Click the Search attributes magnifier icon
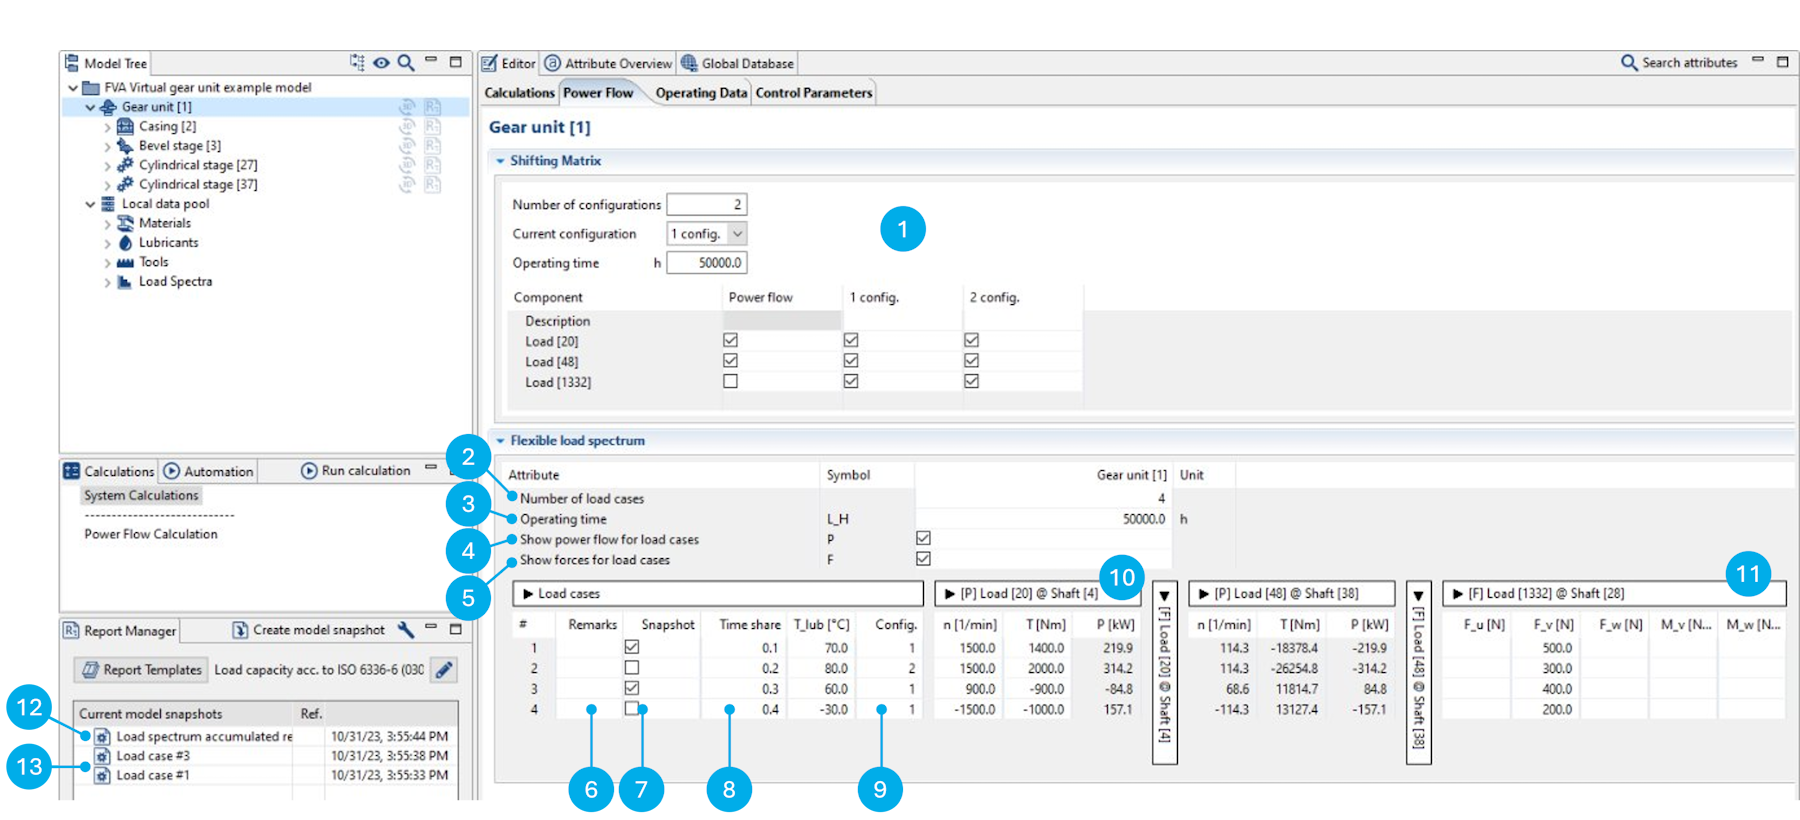The image size is (1800, 820). 1629,63
